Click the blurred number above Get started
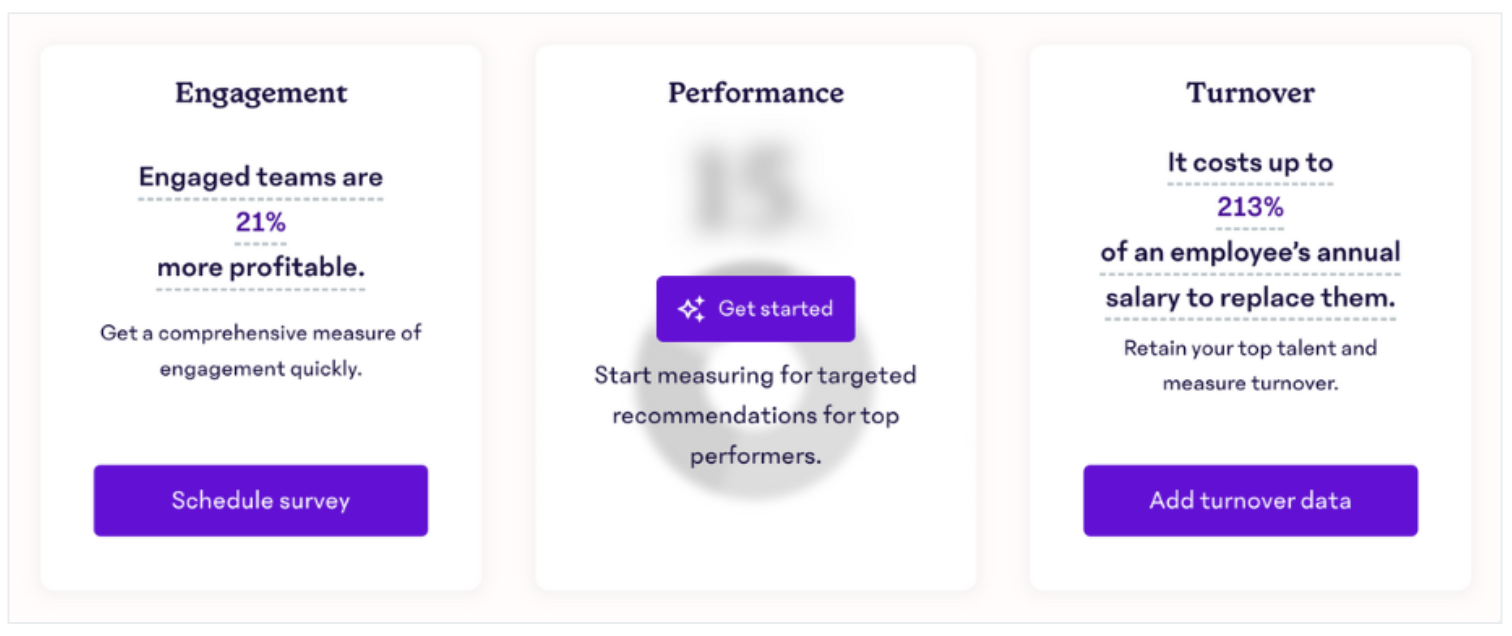This screenshot has height=636, width=1512. coord(746,187)
